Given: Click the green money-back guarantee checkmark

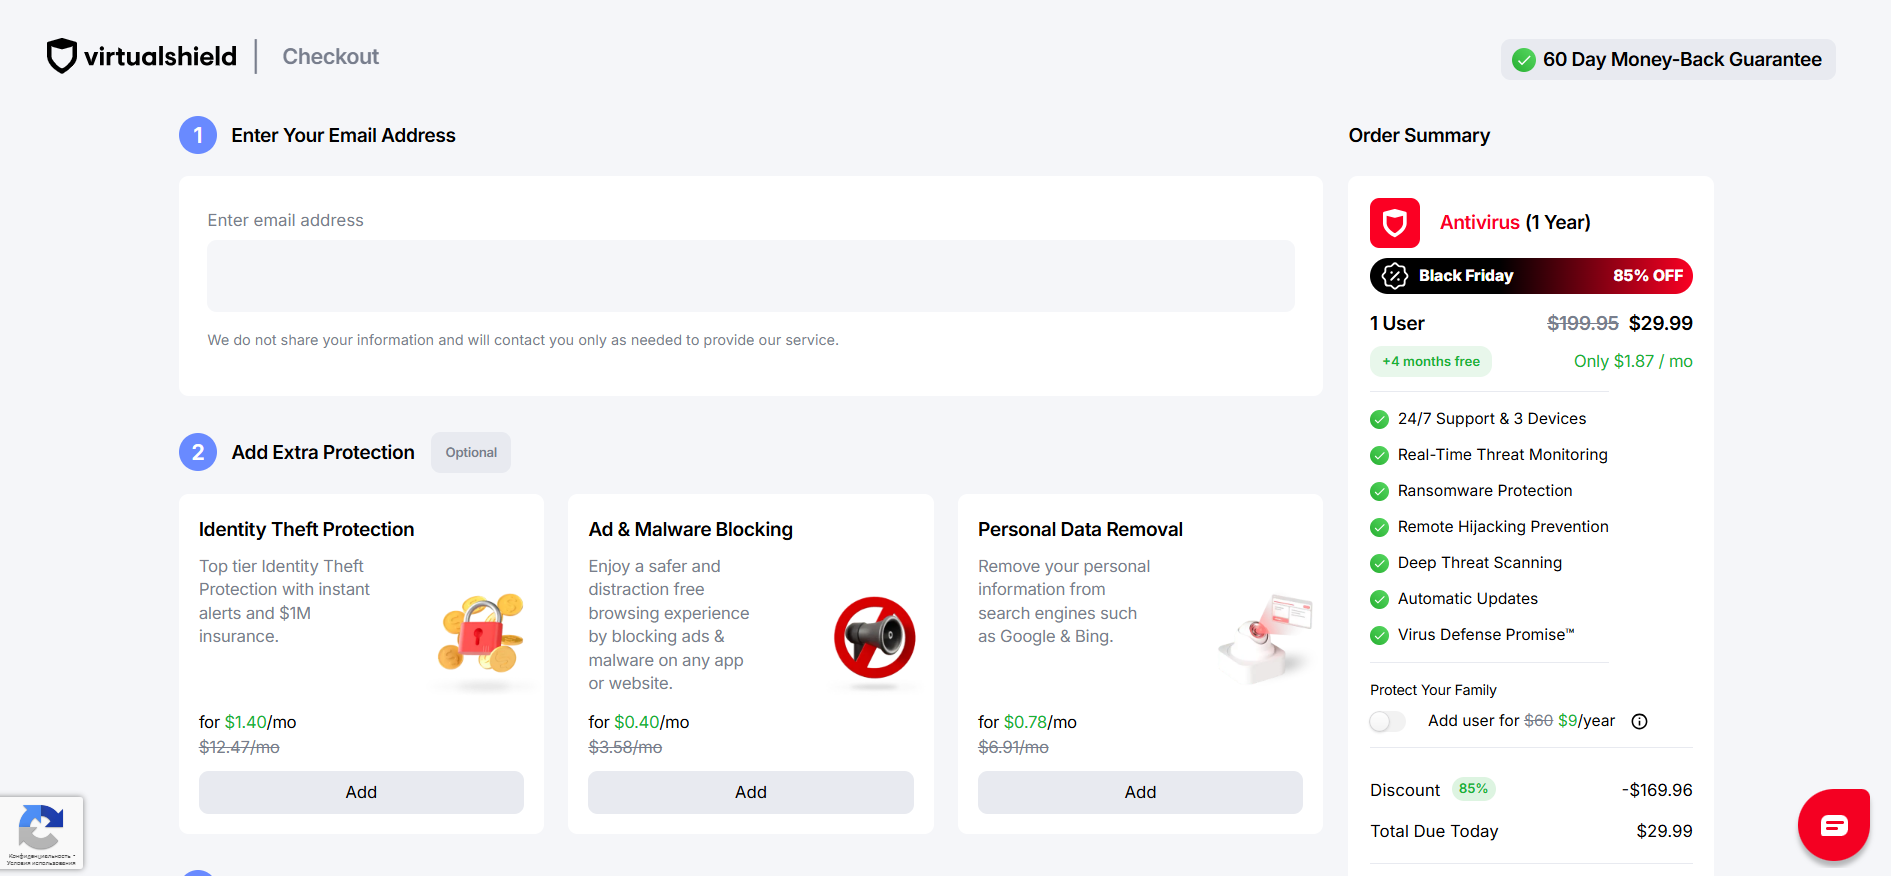Looking at the screenshot, I should tap(1523, 60).
